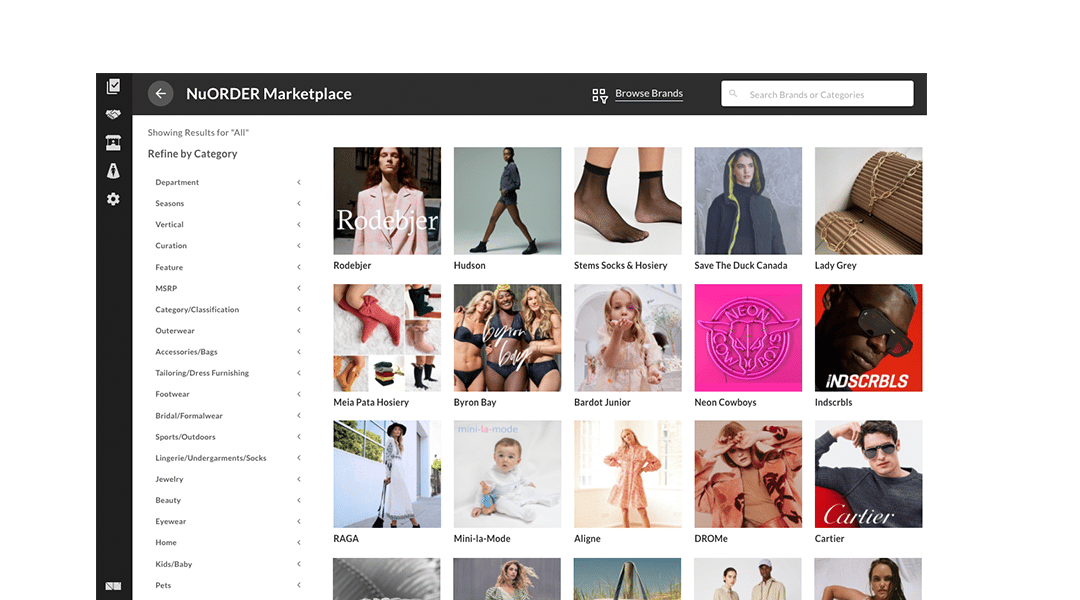
Task: Expand the Outerwear category filter
Action: tap(227, 331)
